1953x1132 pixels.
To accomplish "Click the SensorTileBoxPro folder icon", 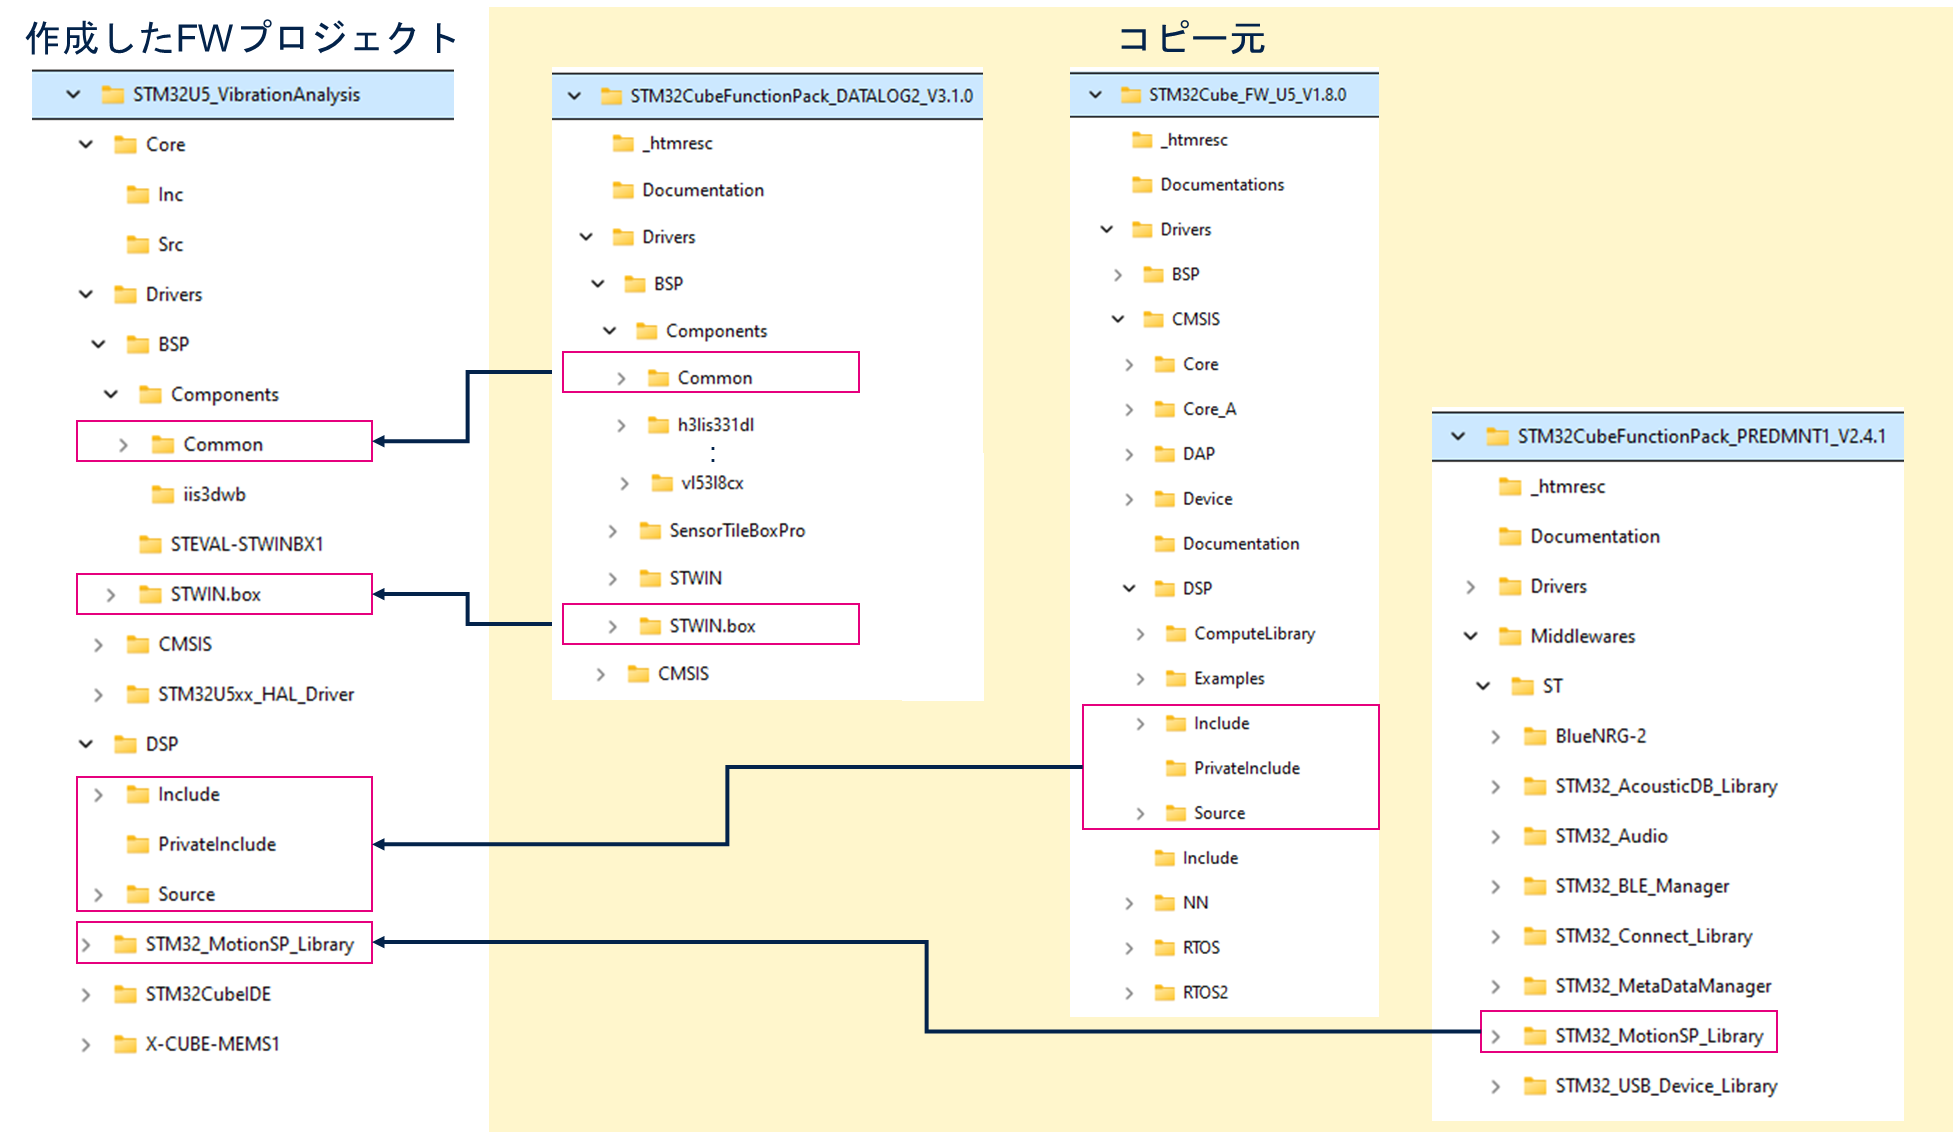I will pos(650,530).
